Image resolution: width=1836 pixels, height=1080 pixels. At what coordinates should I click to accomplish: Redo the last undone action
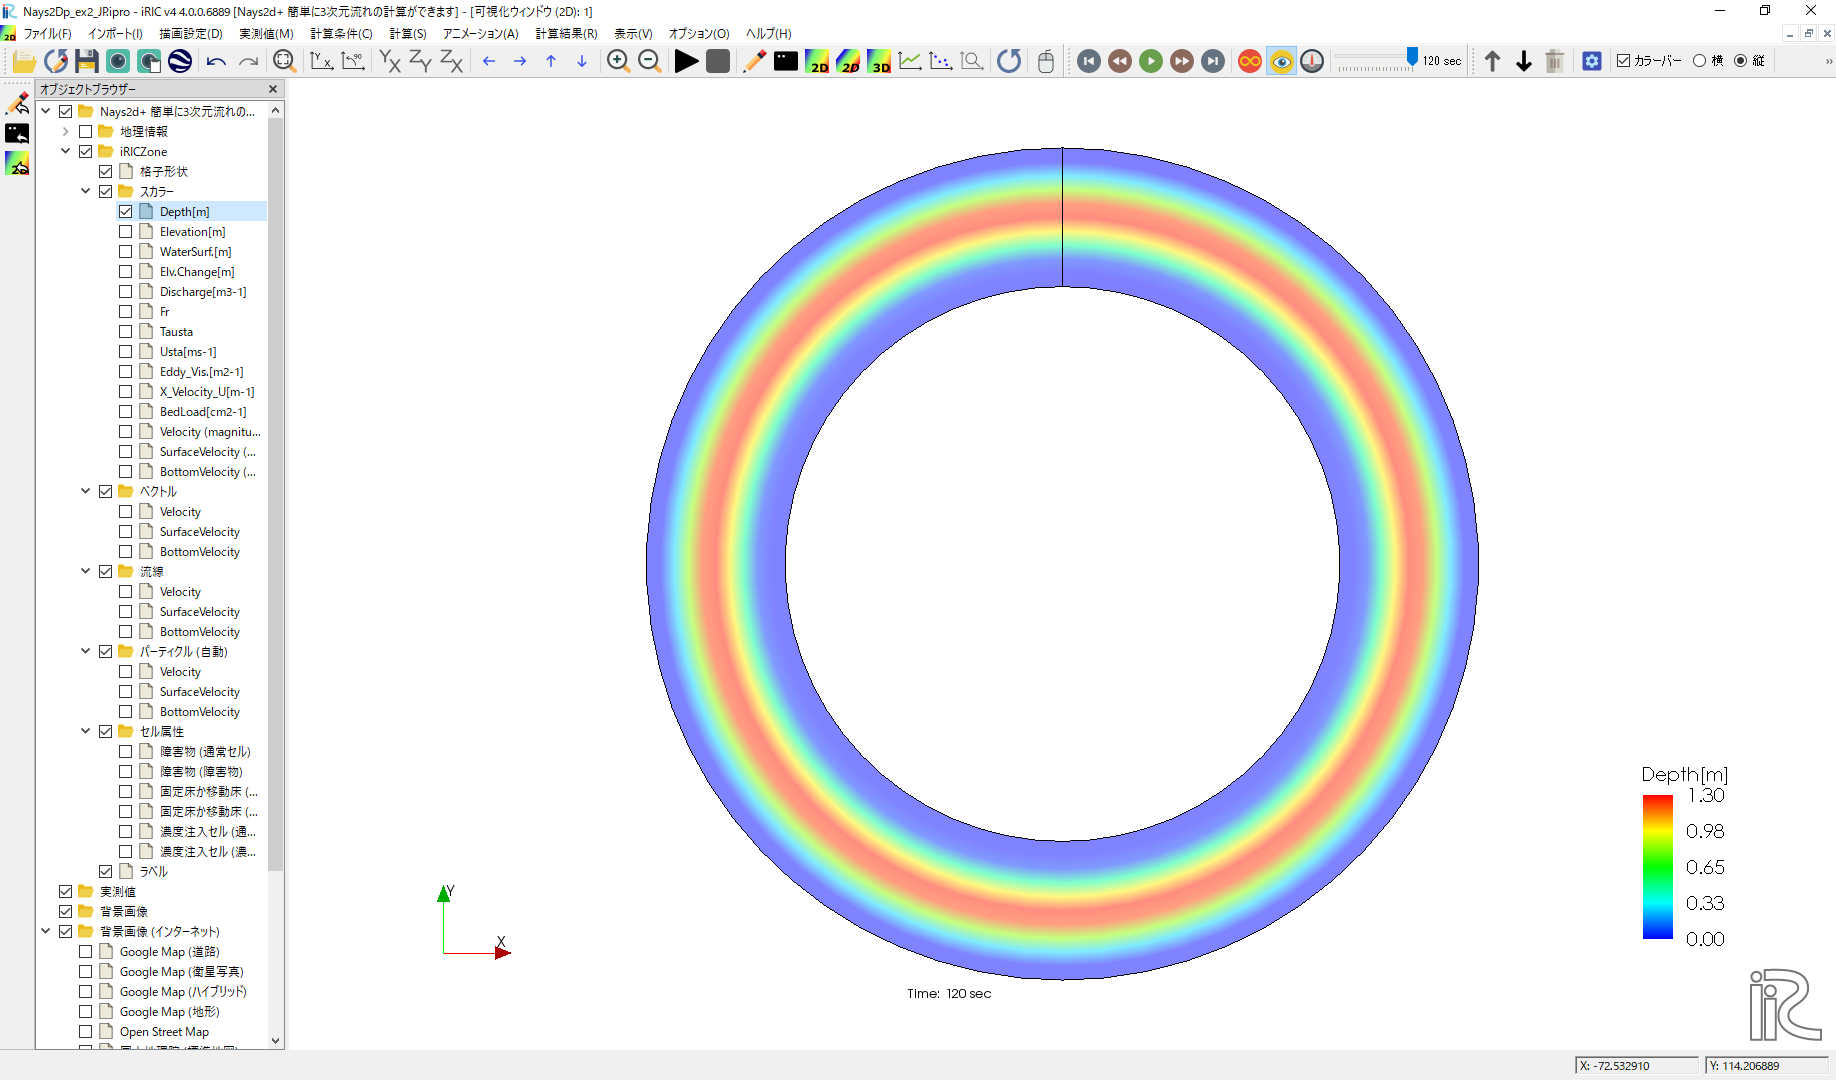tap(248, 61)
